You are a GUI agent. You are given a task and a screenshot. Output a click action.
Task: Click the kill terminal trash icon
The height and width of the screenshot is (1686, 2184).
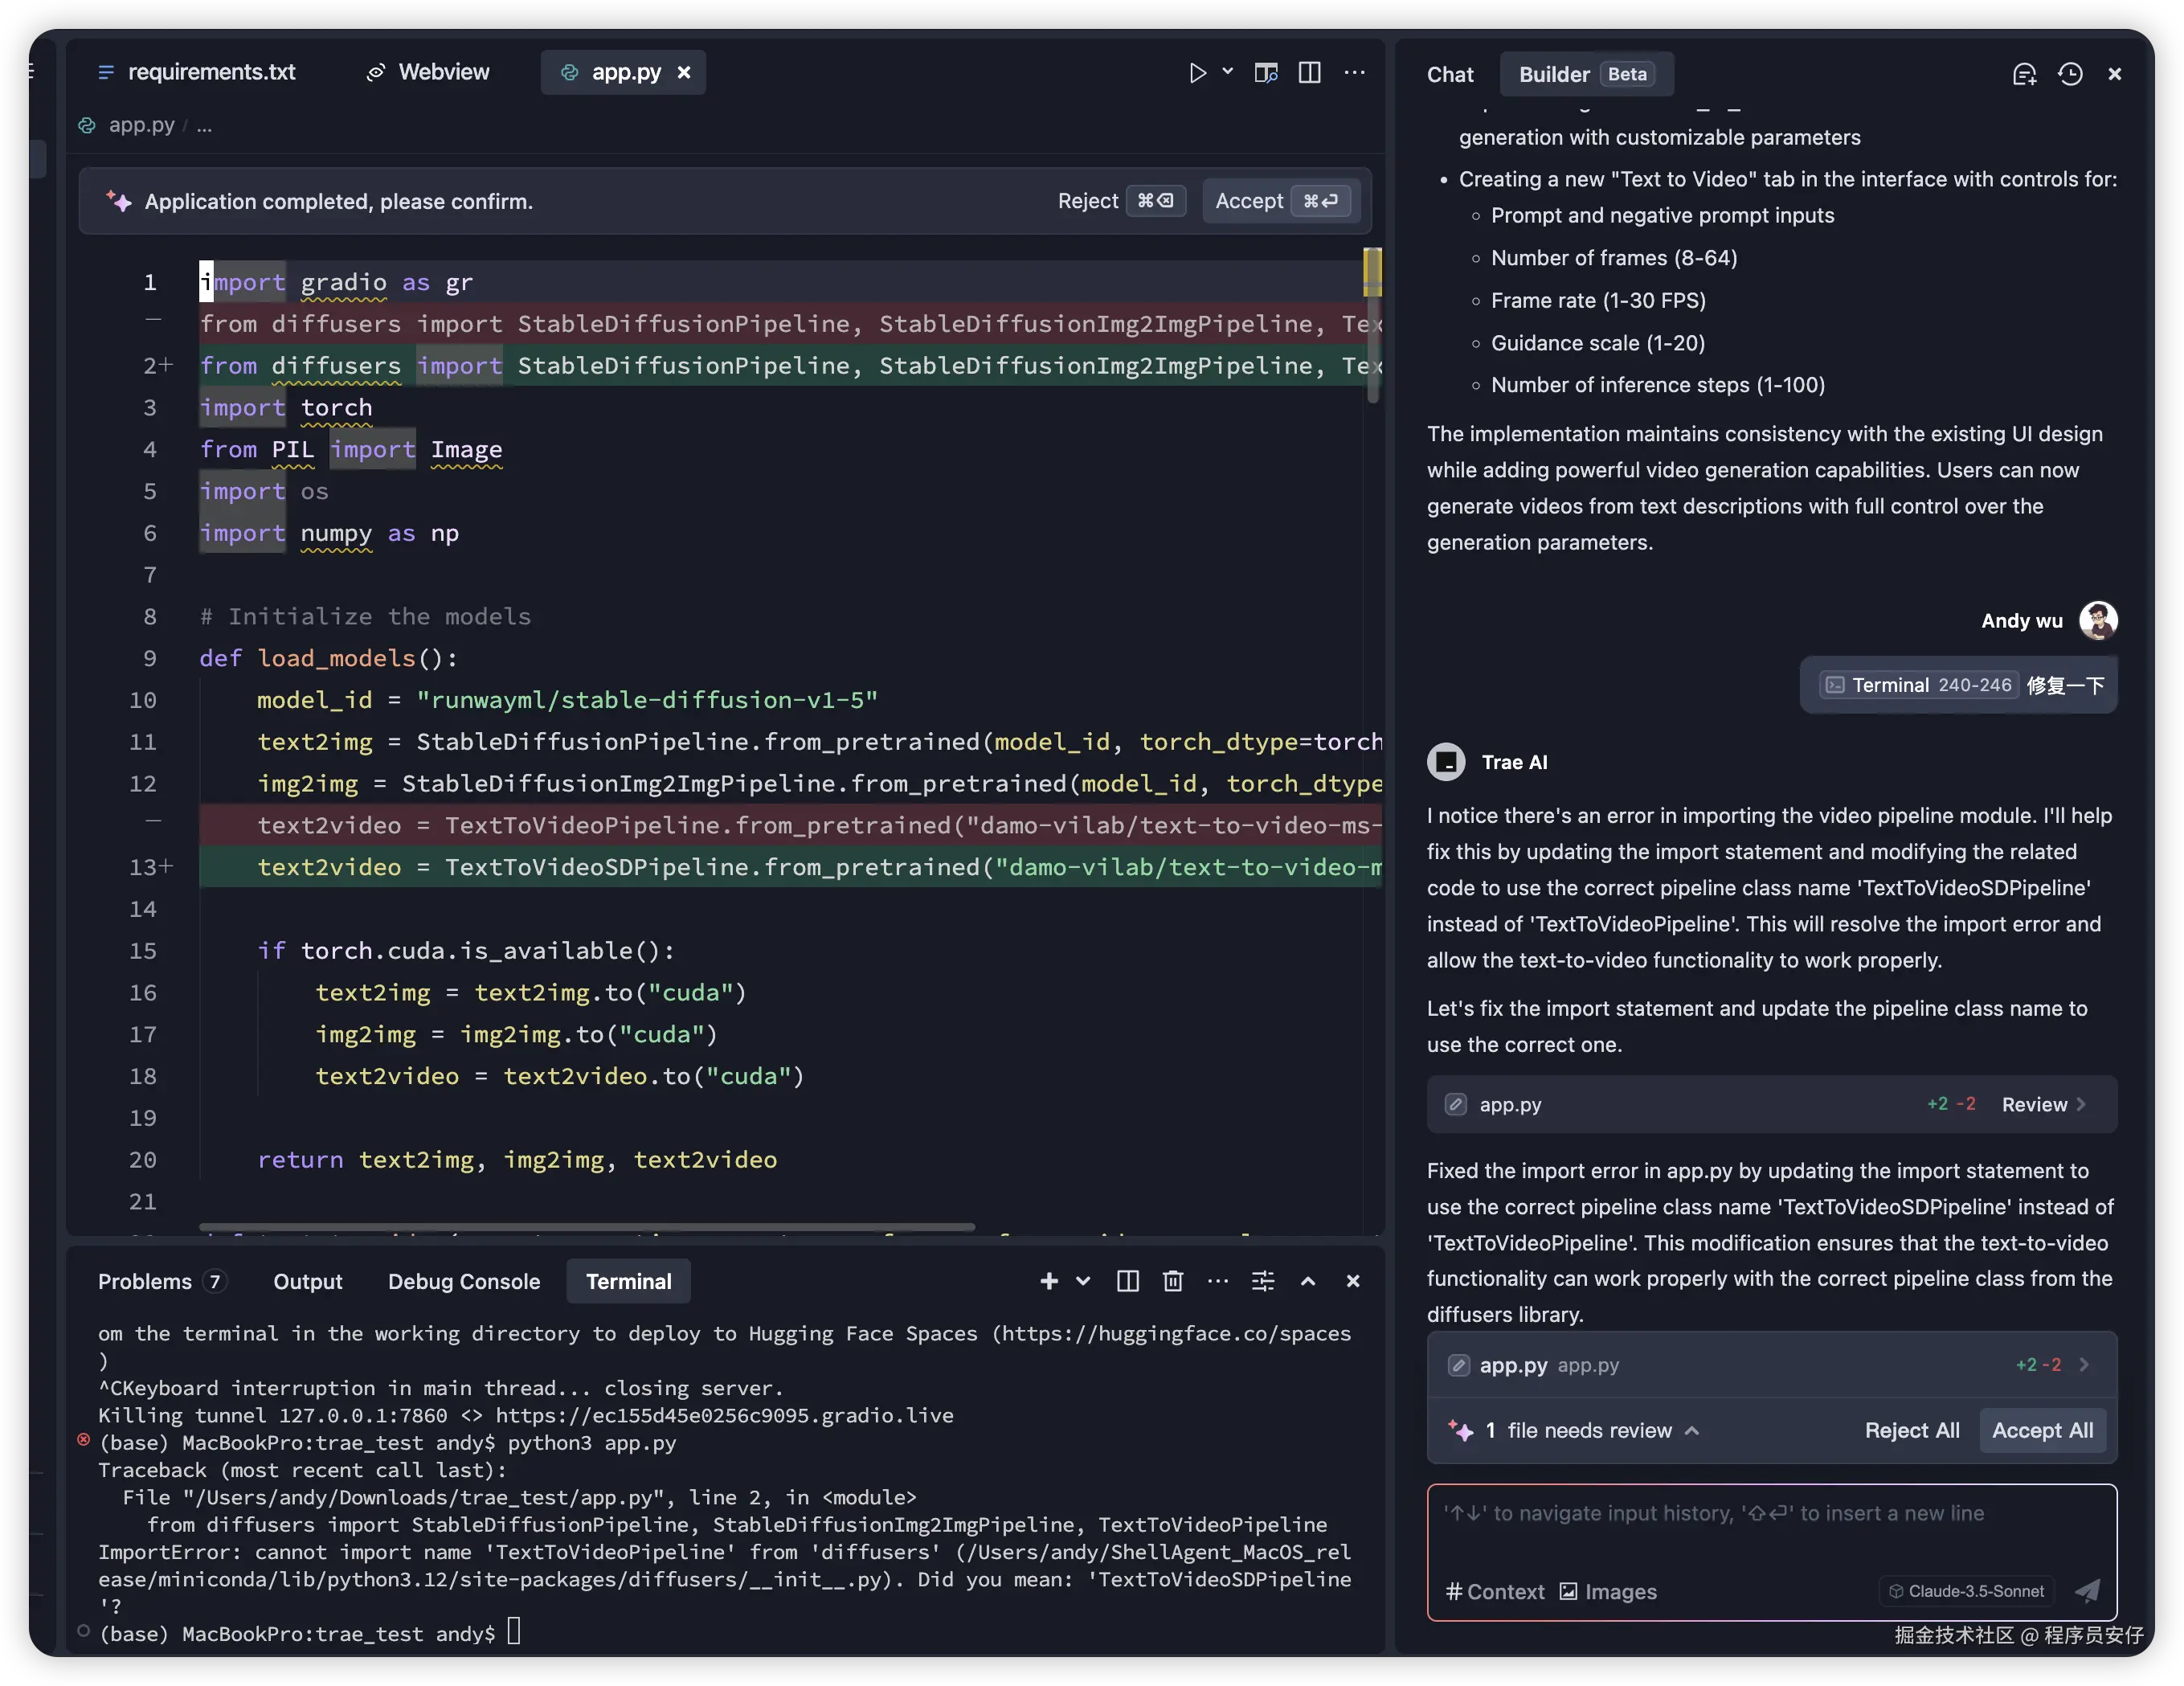[x=1173, y=1281]
